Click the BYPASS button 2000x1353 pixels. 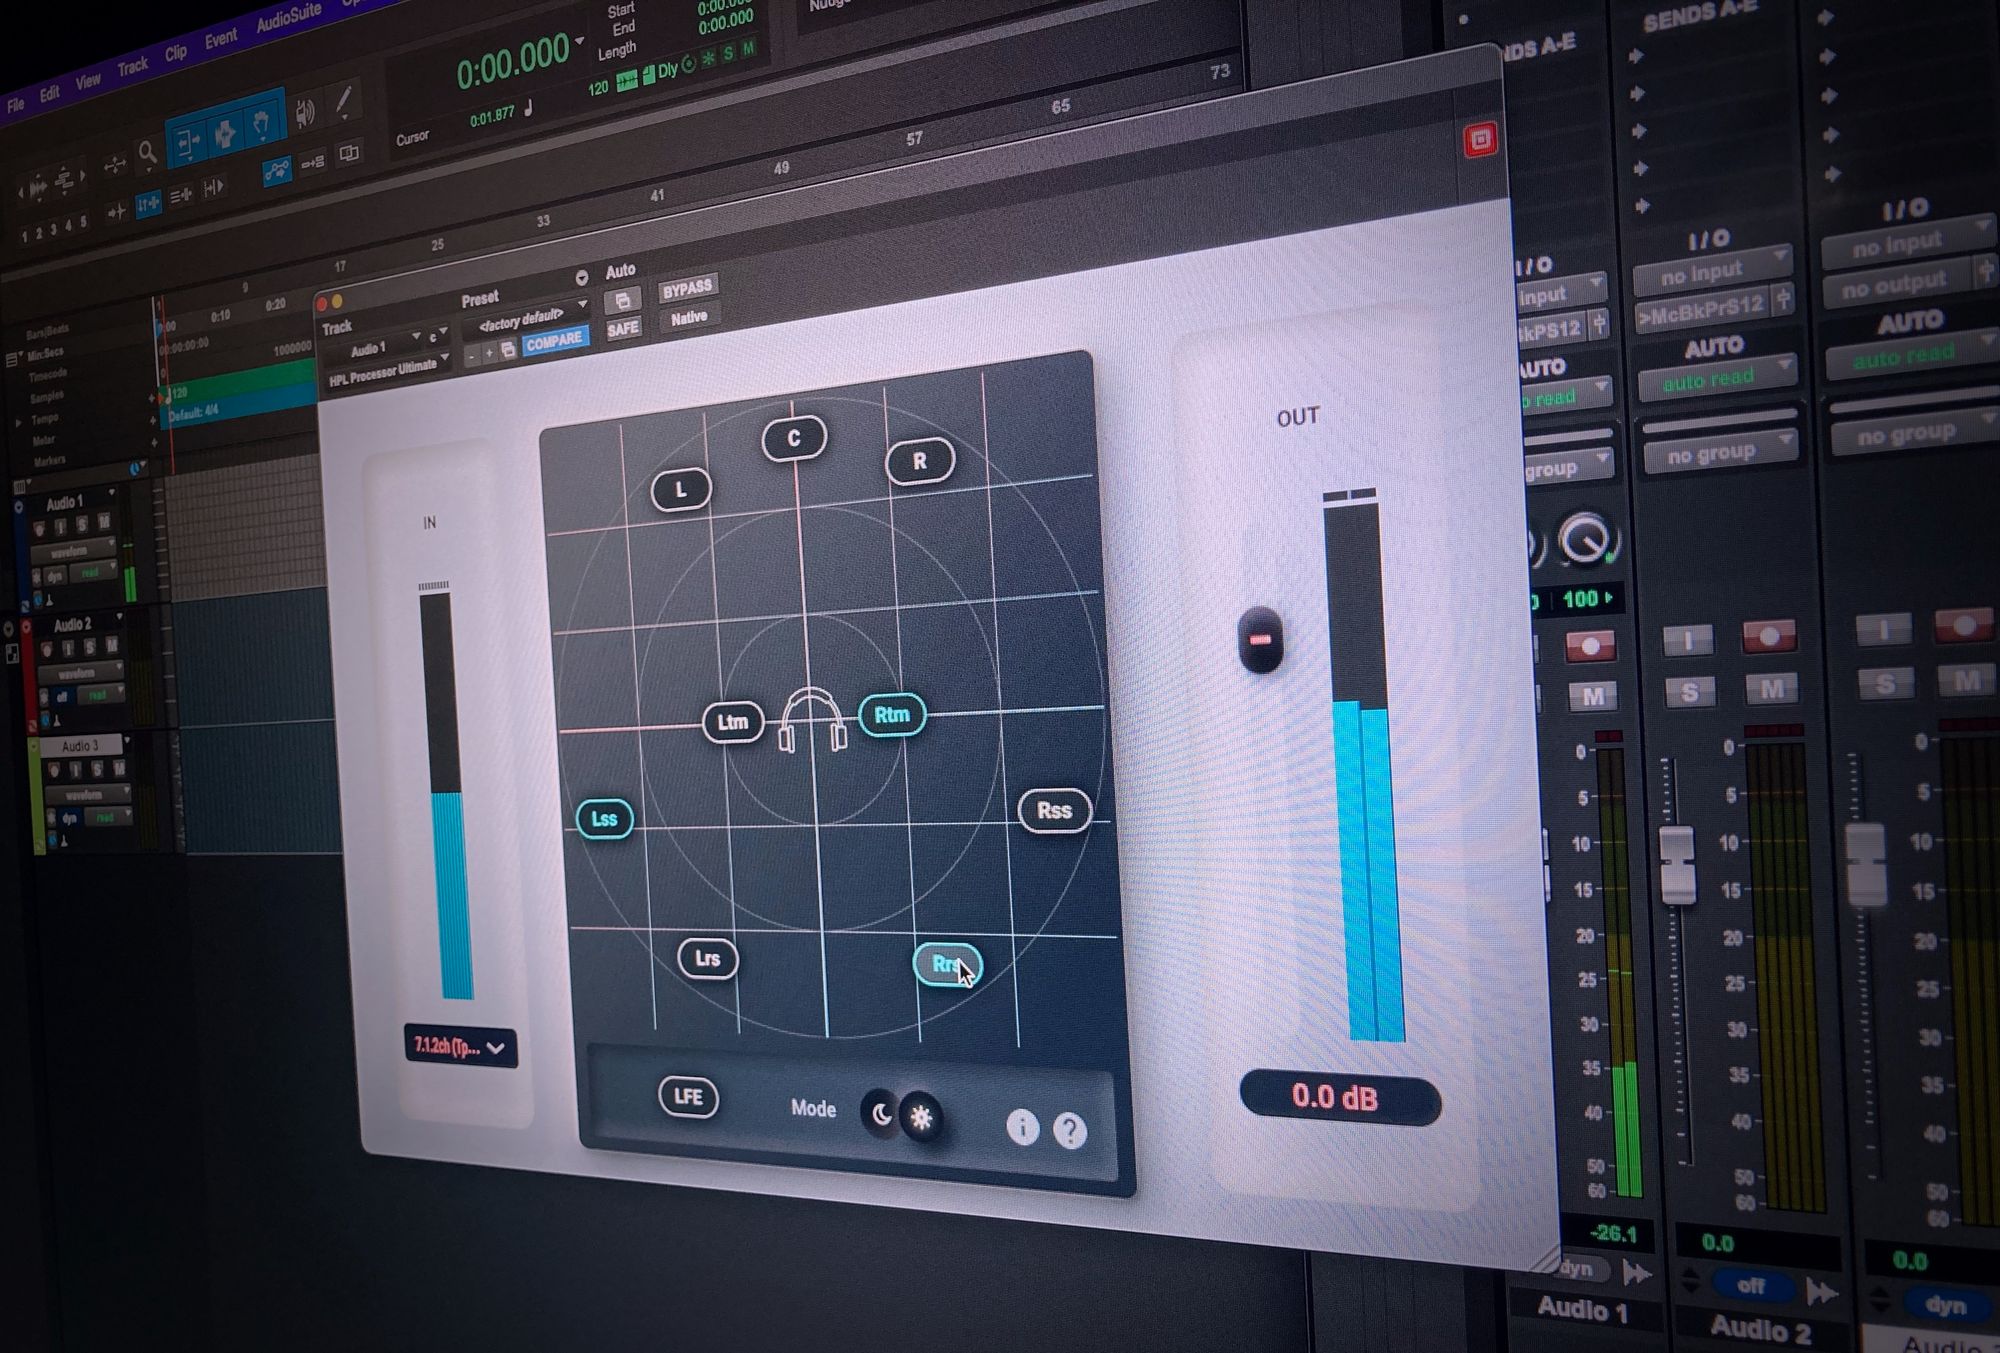(687, 289)
